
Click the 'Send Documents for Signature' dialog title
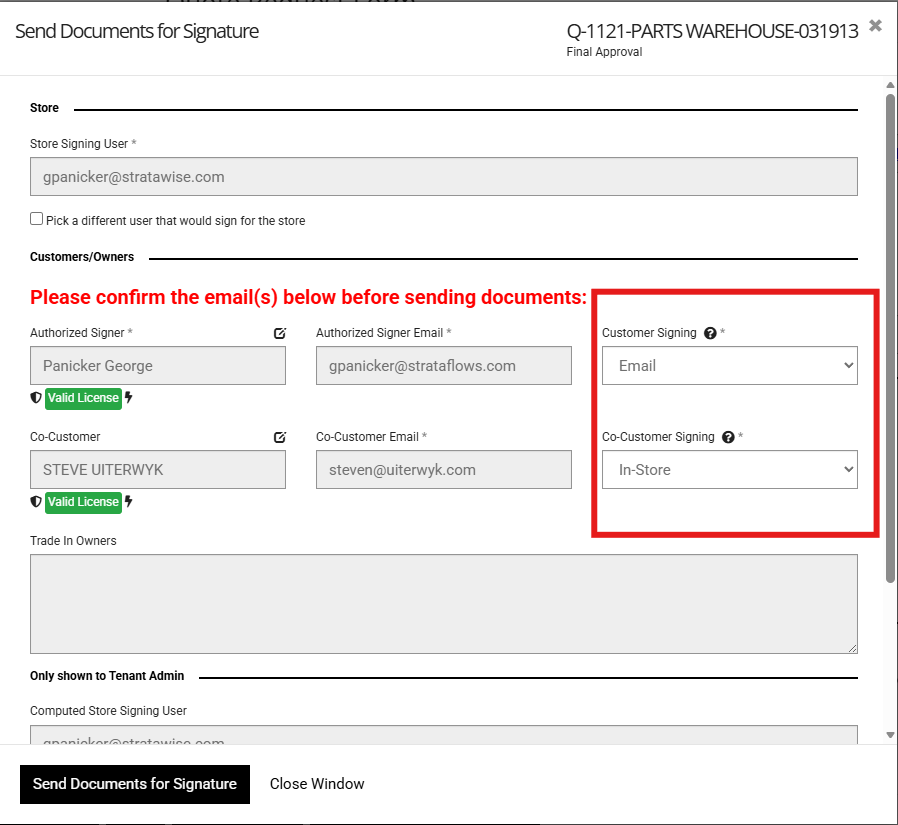137,31
